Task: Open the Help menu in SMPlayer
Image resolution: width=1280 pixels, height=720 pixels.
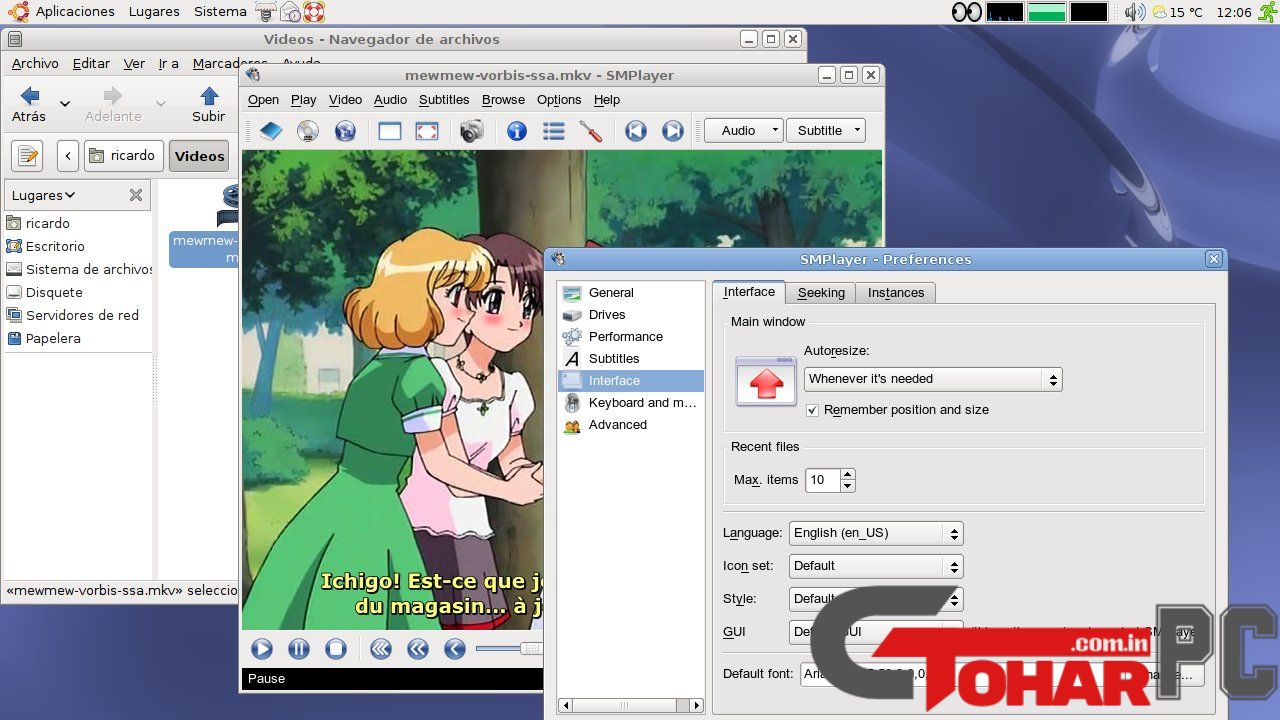Action: click(607, 100)
